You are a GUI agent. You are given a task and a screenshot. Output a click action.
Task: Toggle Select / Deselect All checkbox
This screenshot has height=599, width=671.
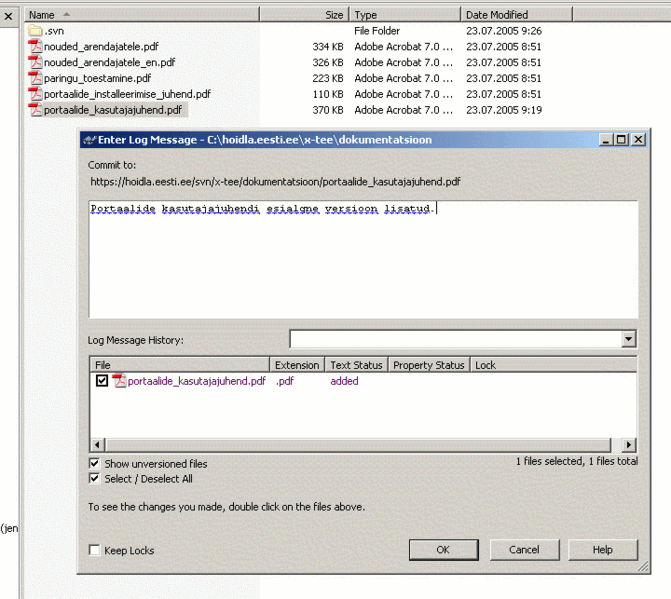click(x=94, y=478)
